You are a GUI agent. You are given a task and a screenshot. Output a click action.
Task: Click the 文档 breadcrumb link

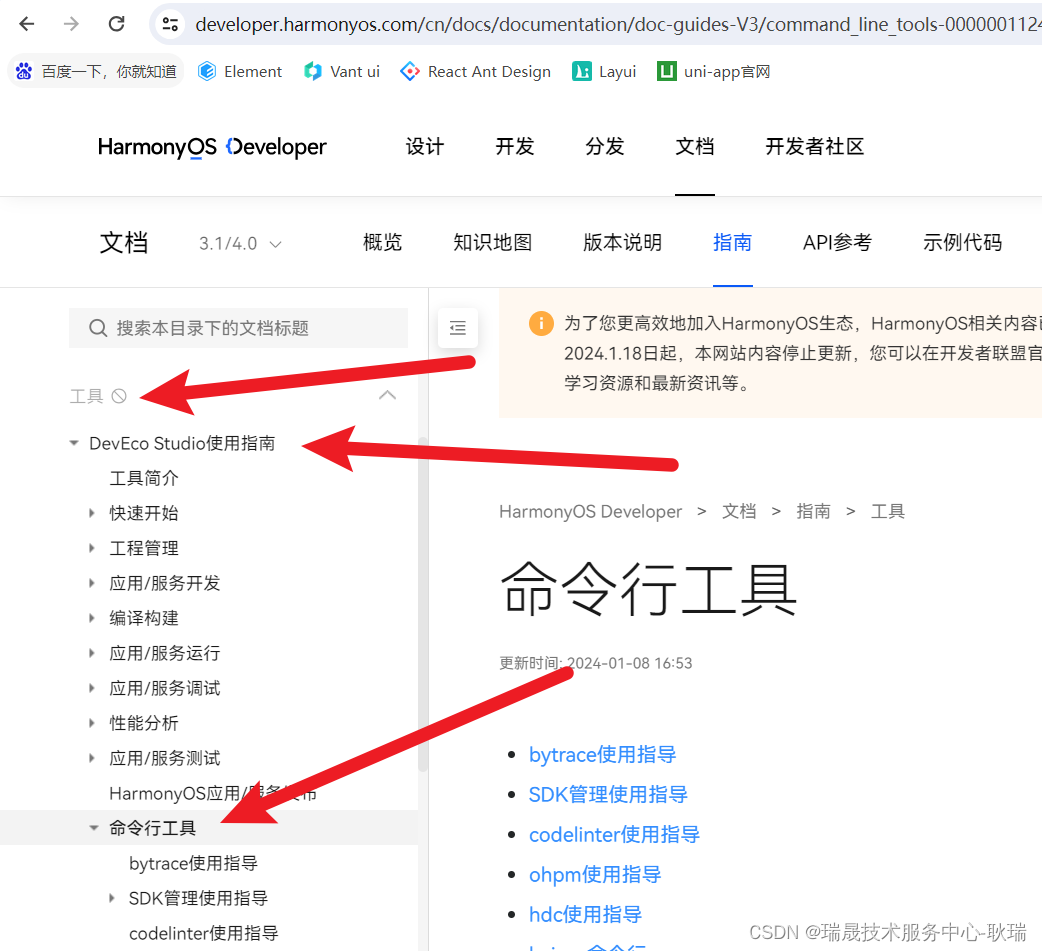click(x=739, y=511)
